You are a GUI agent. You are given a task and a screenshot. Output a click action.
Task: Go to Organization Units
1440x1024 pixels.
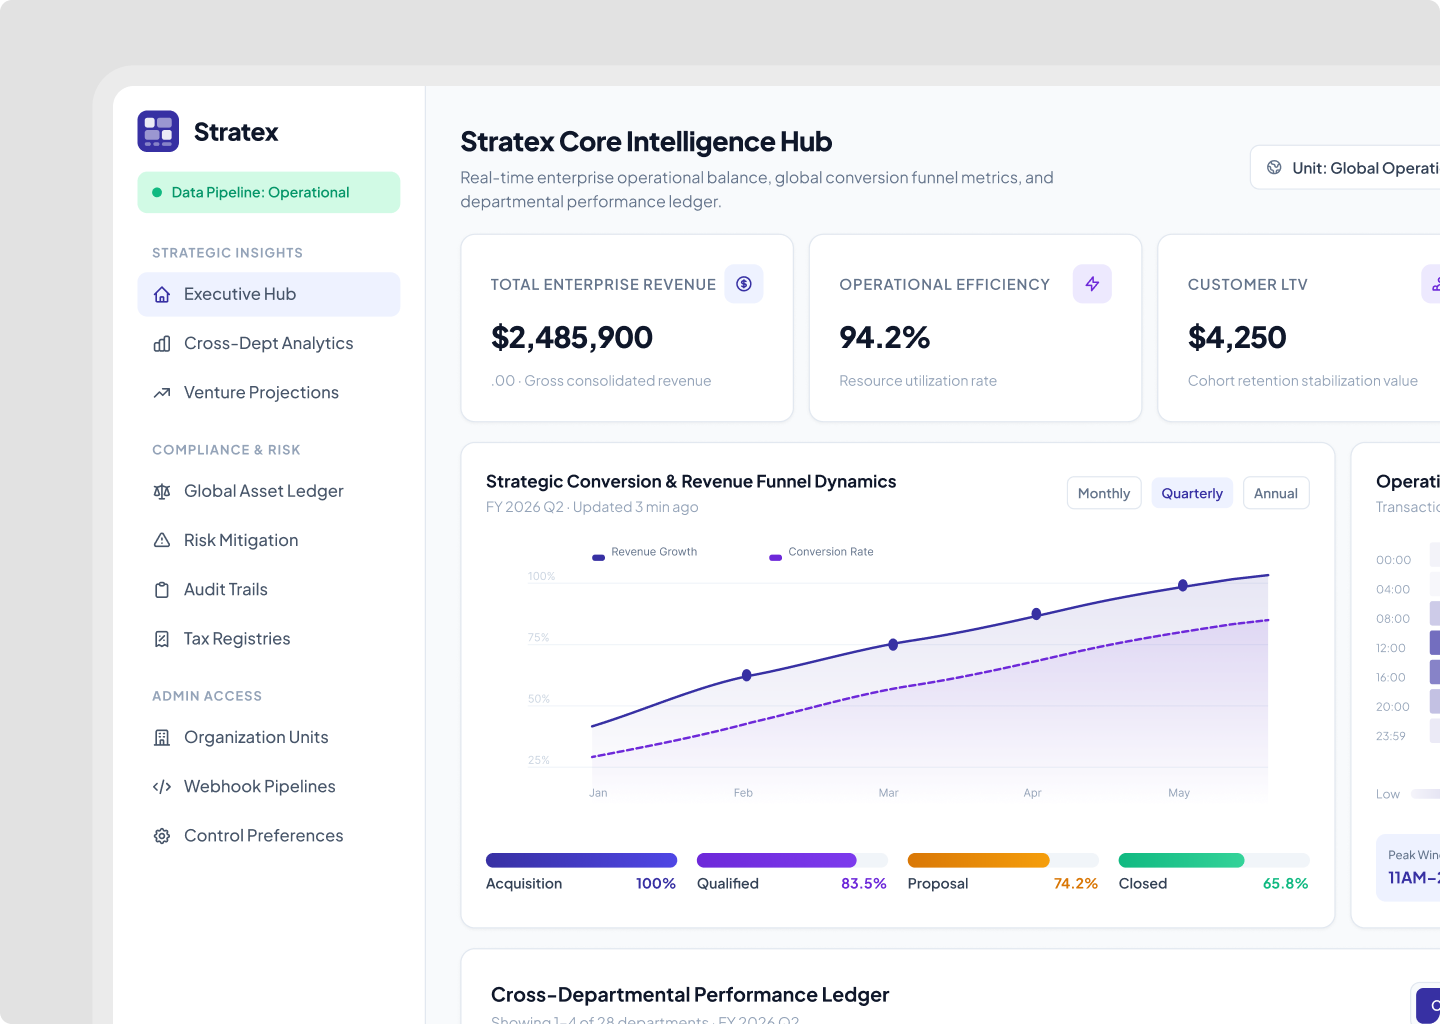pos(269,738)
